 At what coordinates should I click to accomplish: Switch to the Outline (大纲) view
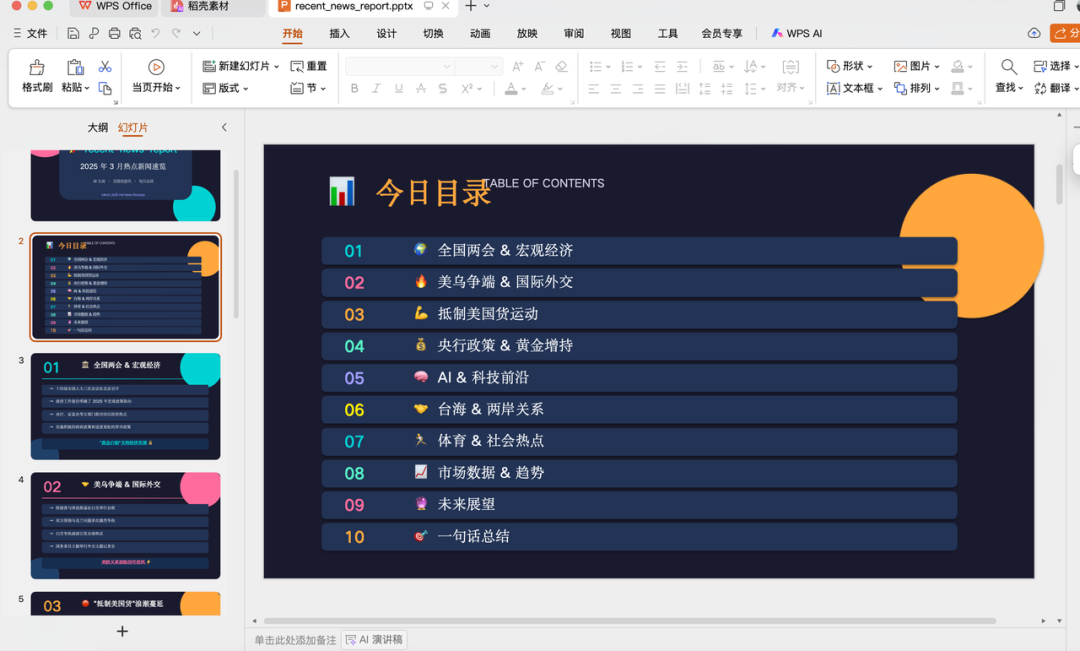(x=97, y=128)
